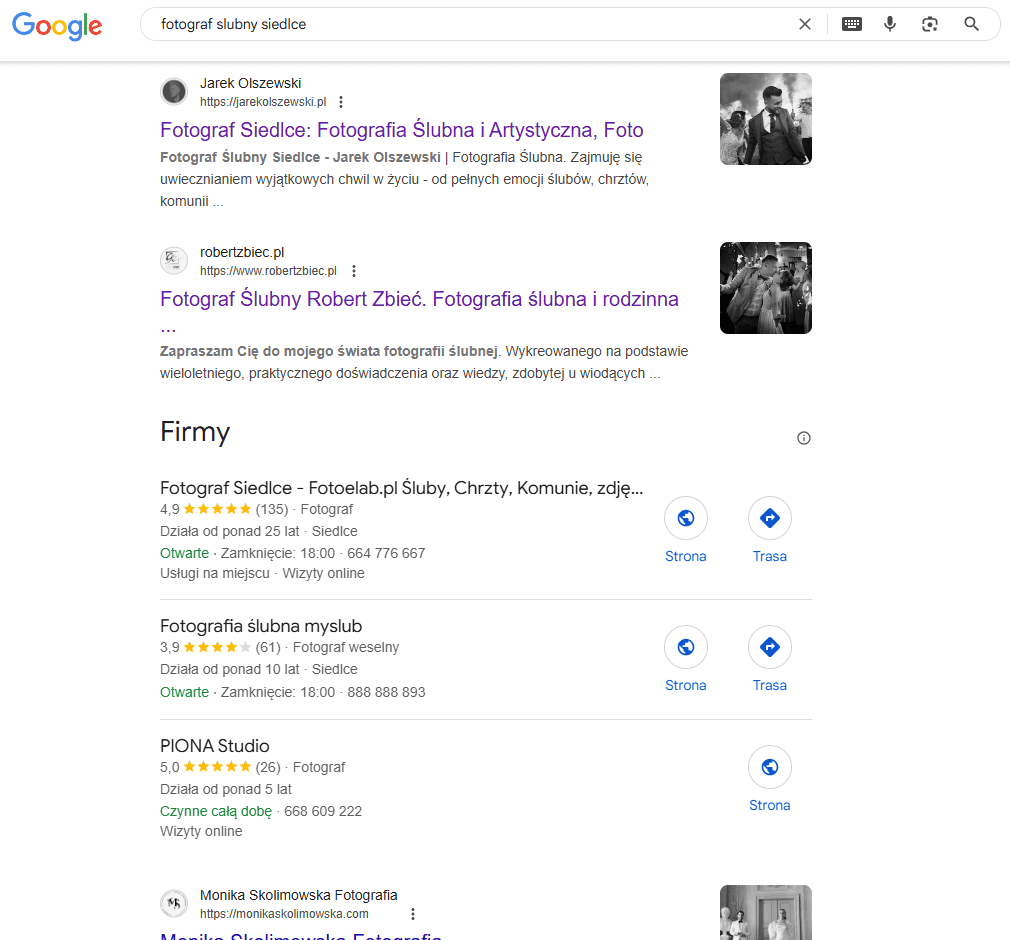The image size is (1010, 940).
Task: Click the robertzbiec.pl favicon
Action: pyautogui.click(x=174, y=260)
